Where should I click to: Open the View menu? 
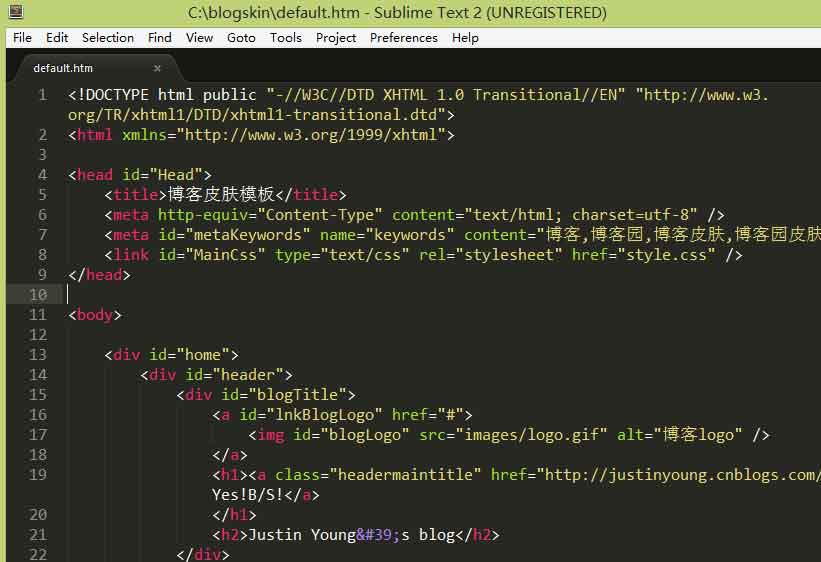pyautogui.click(x=199, y=38)
